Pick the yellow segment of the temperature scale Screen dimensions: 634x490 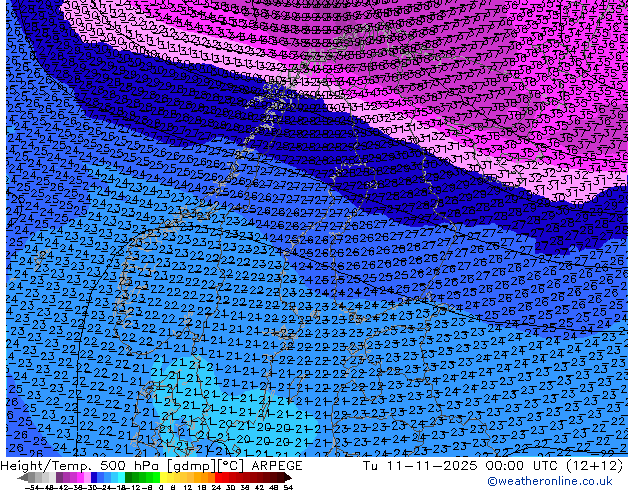163,478
